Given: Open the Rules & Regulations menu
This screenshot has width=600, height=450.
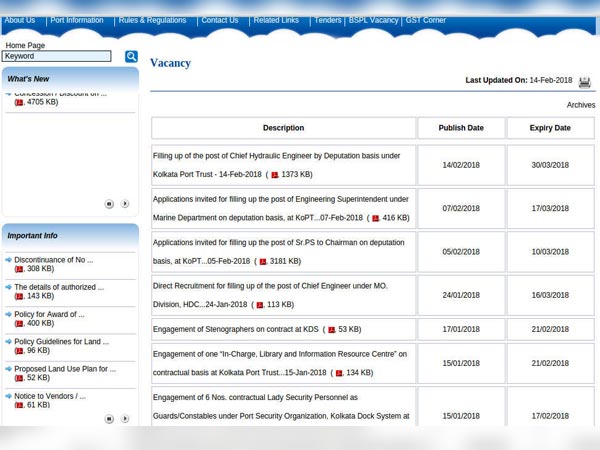Looking at the screenshot, I should pos(152,20).
